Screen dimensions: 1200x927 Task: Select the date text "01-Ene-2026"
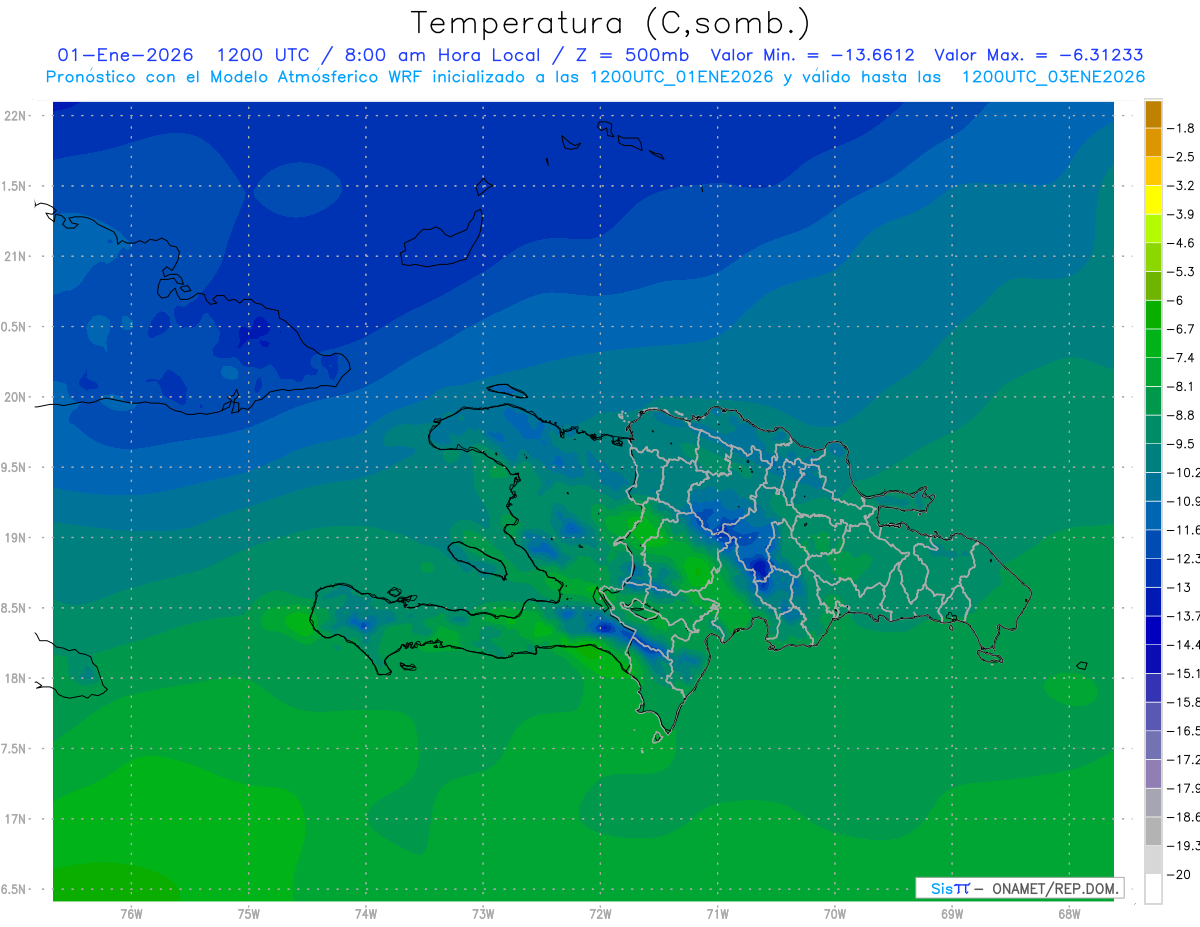pos(126,55)
